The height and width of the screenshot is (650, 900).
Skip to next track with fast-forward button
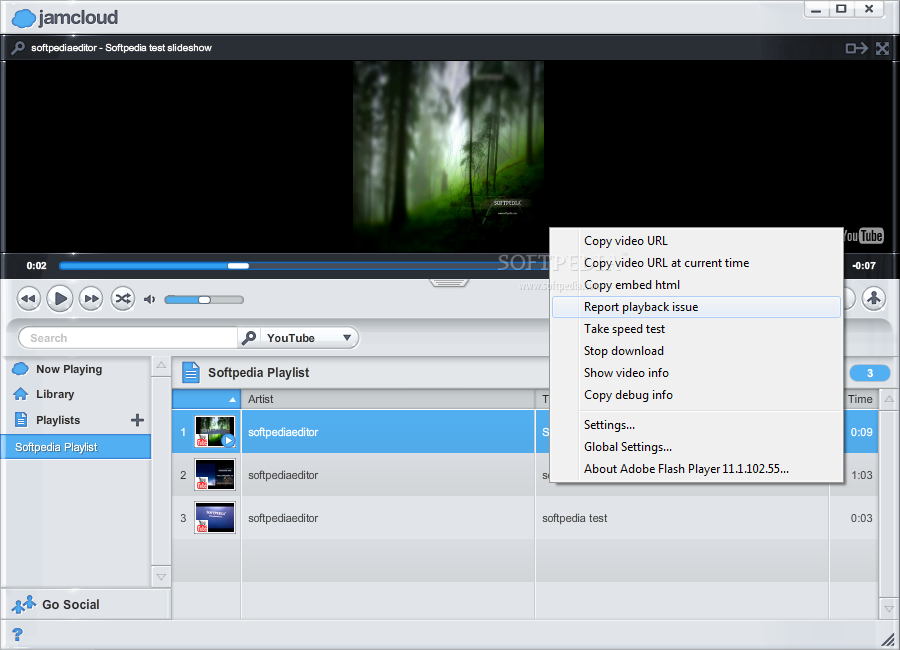(x=91, y=299)
